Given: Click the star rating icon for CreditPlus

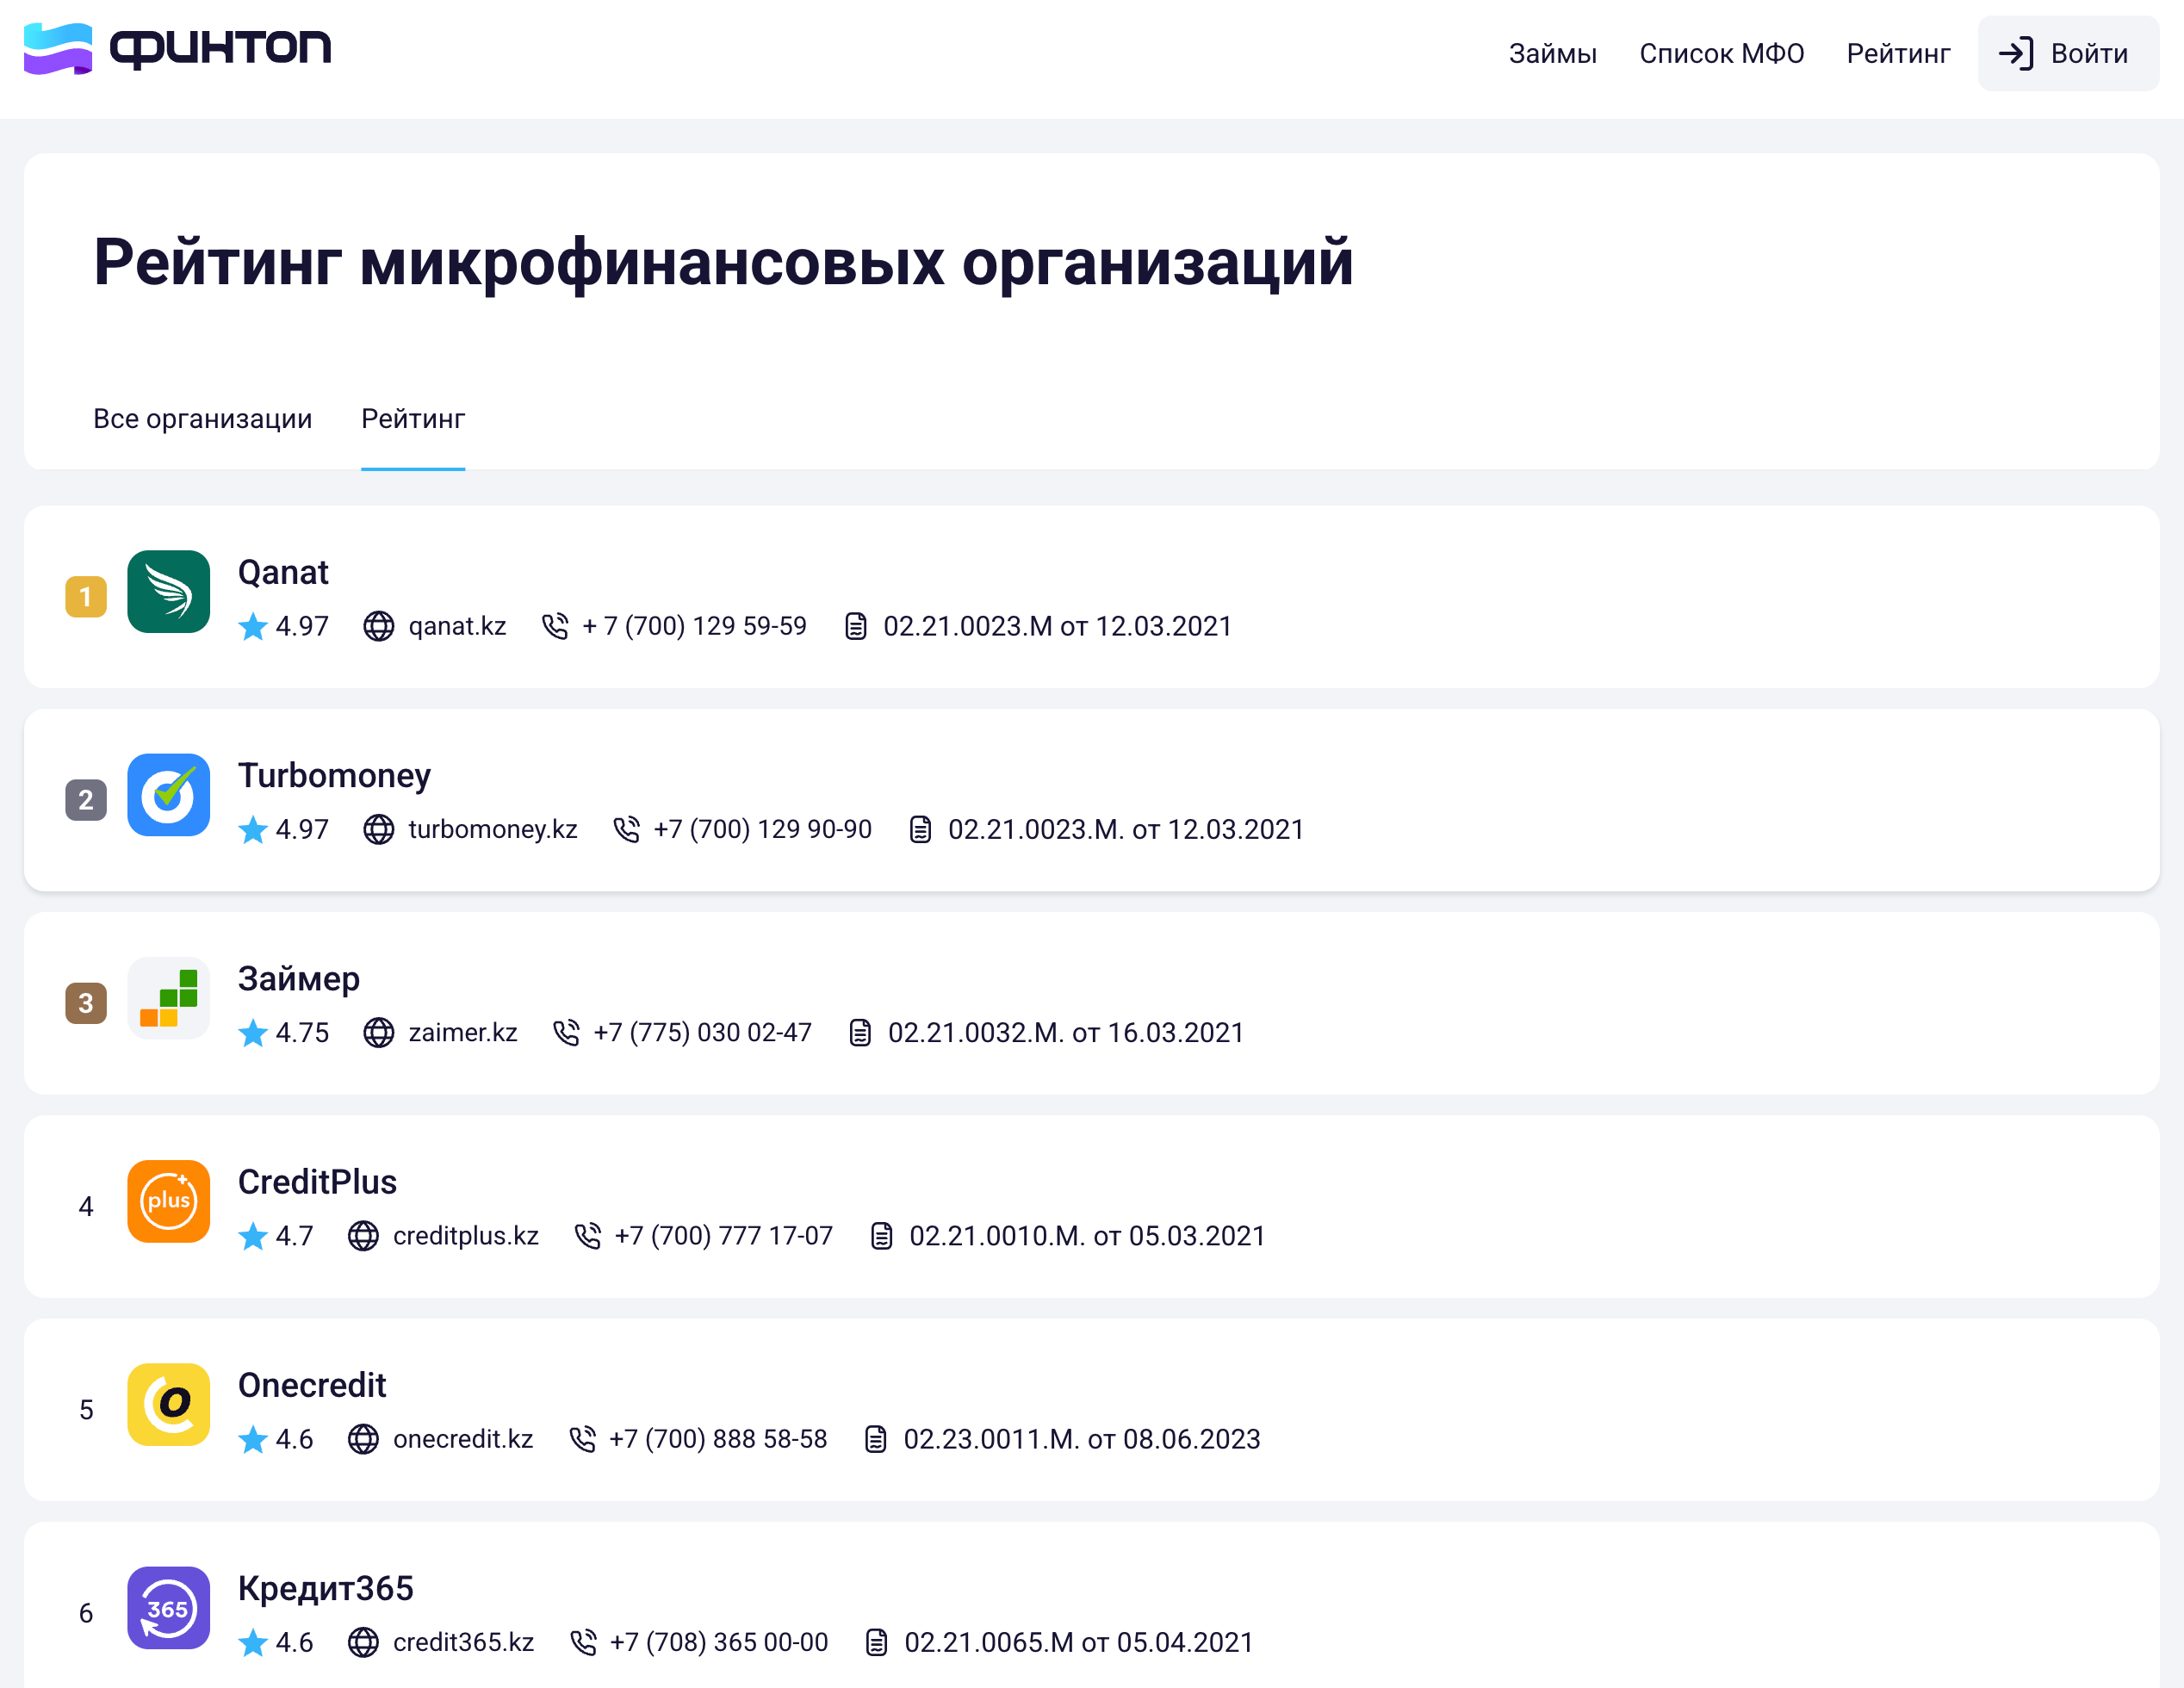Looking at the screenshot, I should click(x=253, y=1236).
